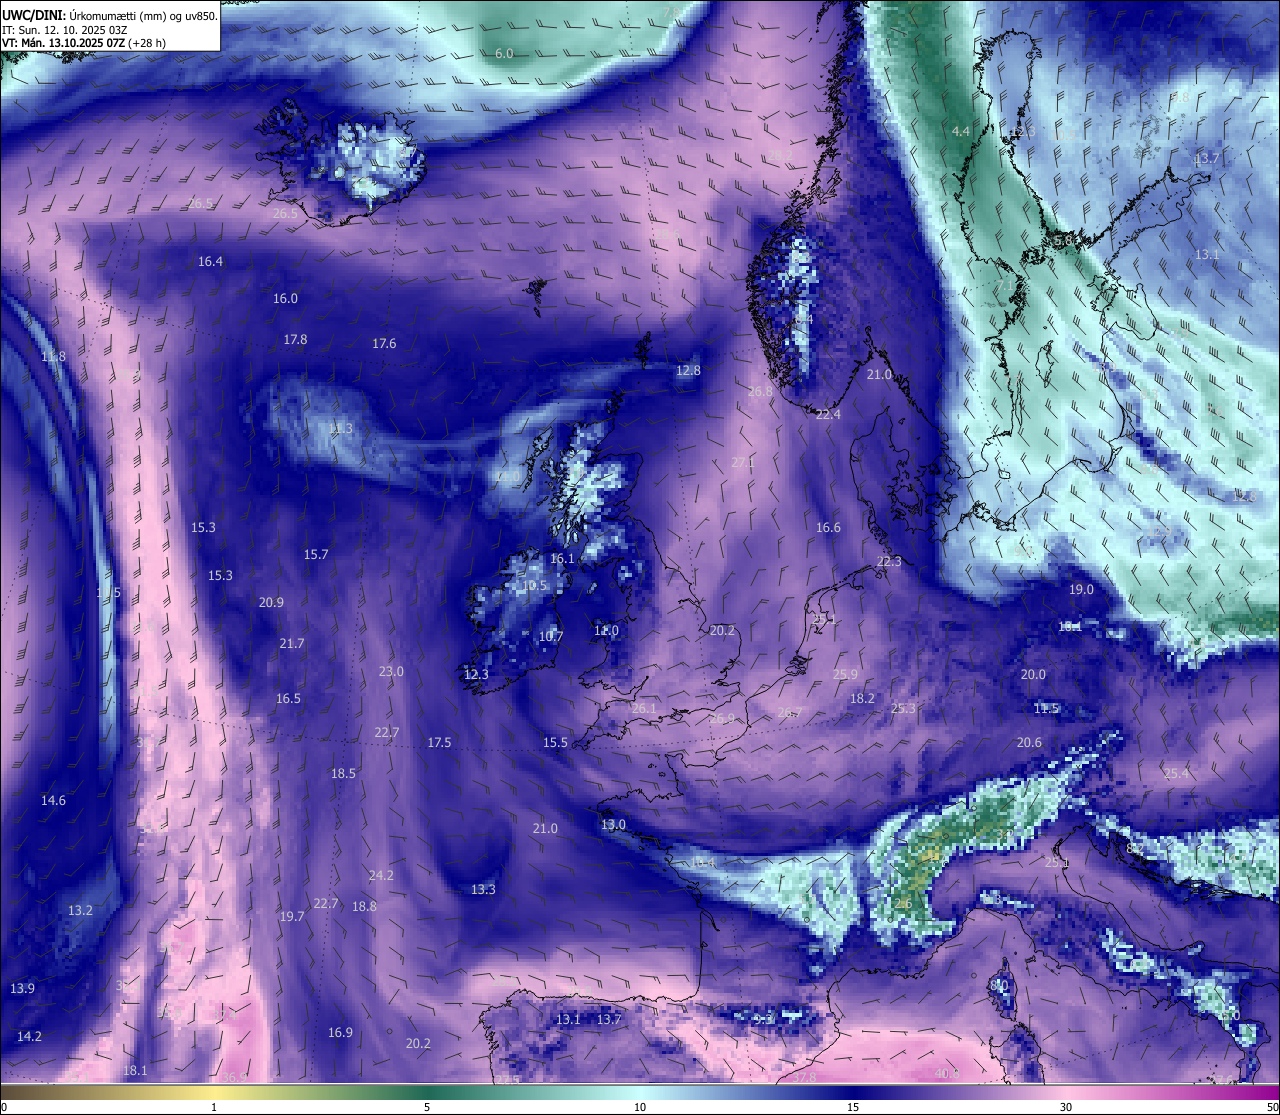Click the 18.1 map value

[x=135, y=1070]
